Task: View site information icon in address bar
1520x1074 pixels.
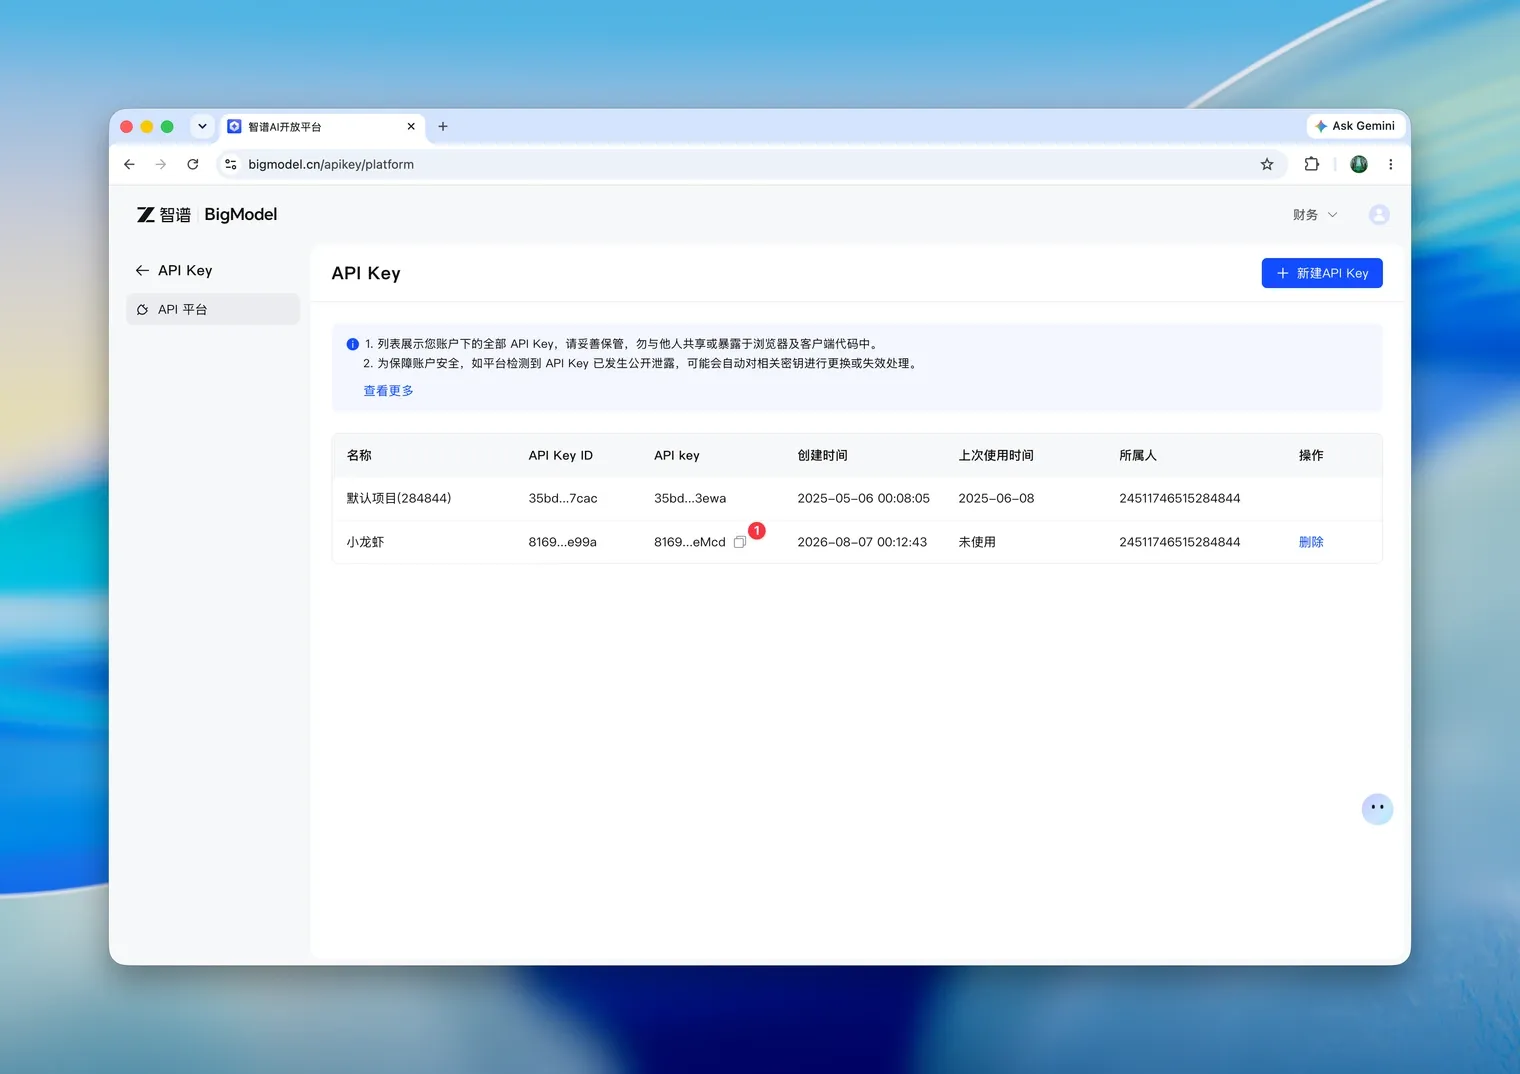Action: click(x=231, y=164)
